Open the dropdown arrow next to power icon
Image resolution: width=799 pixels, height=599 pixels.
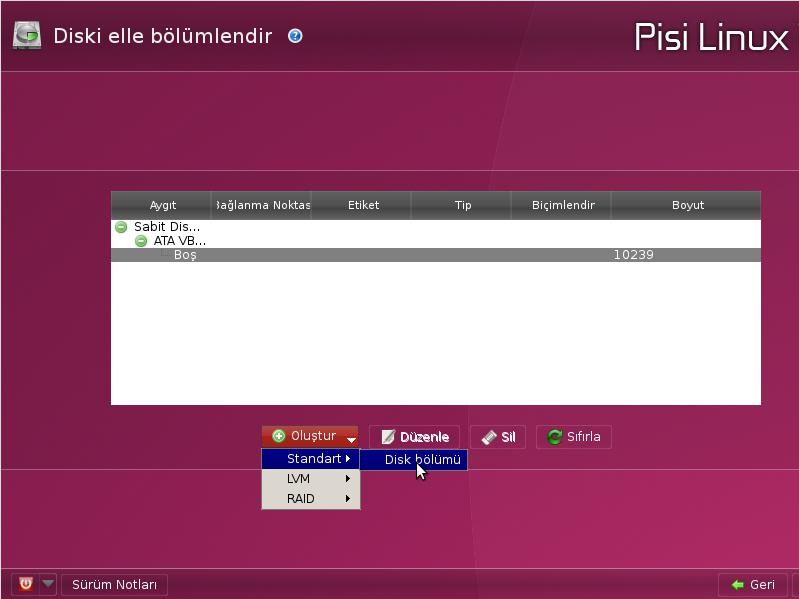(48, 584)
